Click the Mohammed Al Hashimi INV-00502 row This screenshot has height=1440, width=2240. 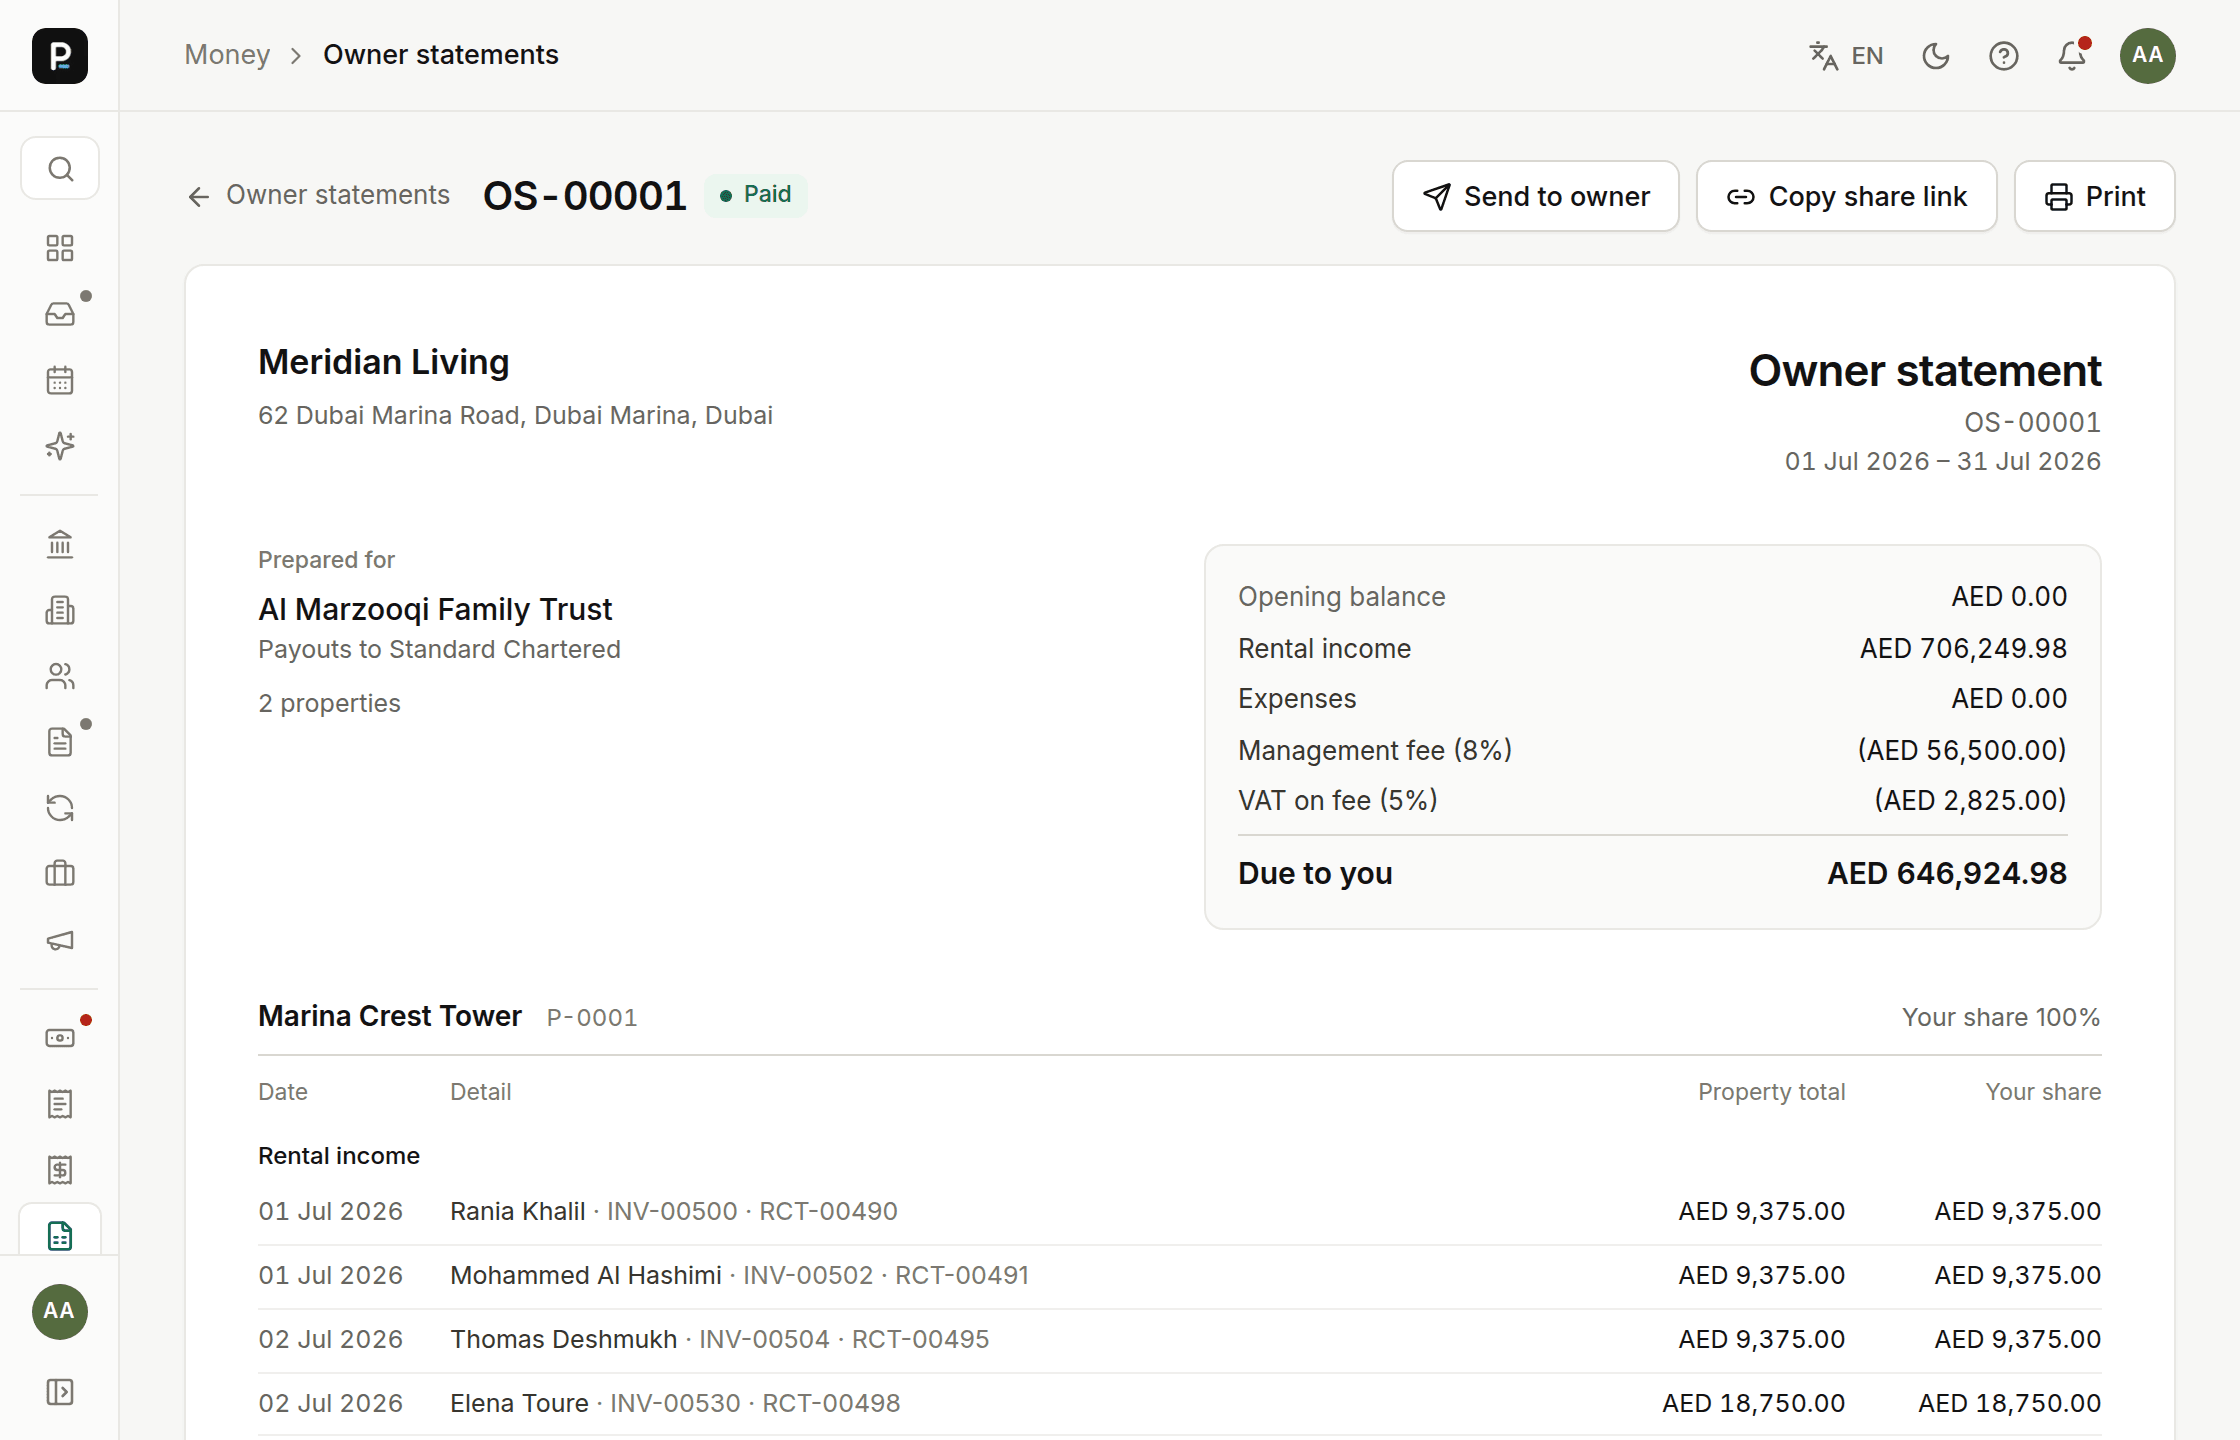coord(1180,1275)
